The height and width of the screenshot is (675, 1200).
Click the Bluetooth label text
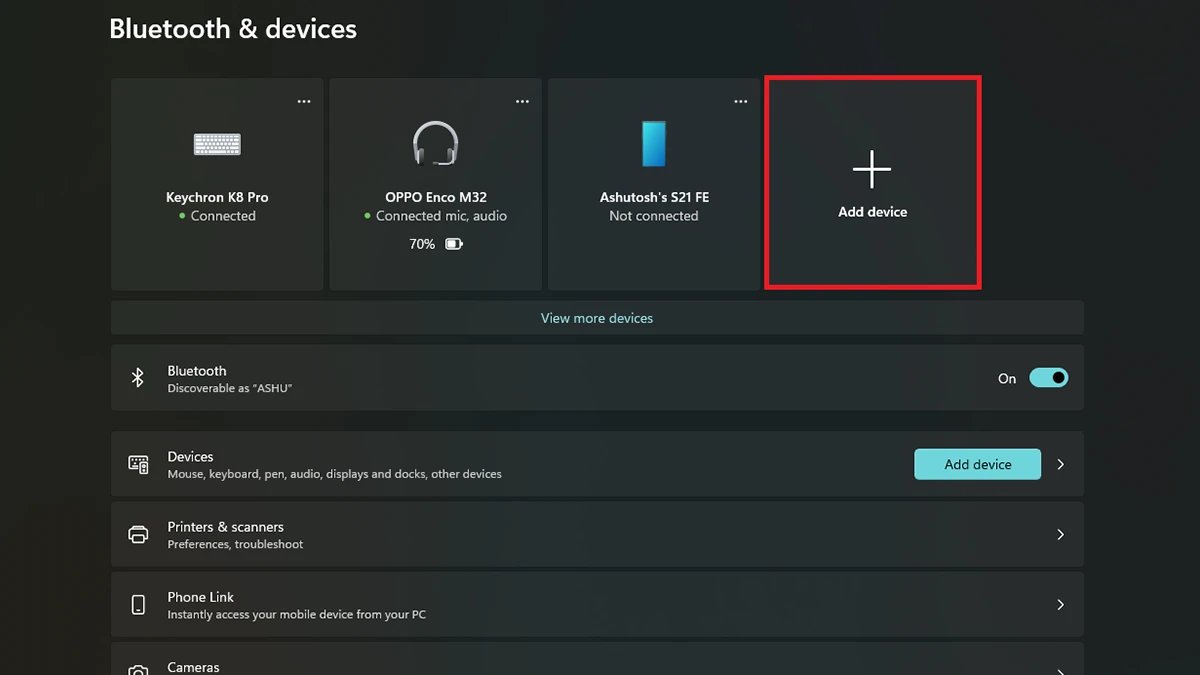[197, 371]
